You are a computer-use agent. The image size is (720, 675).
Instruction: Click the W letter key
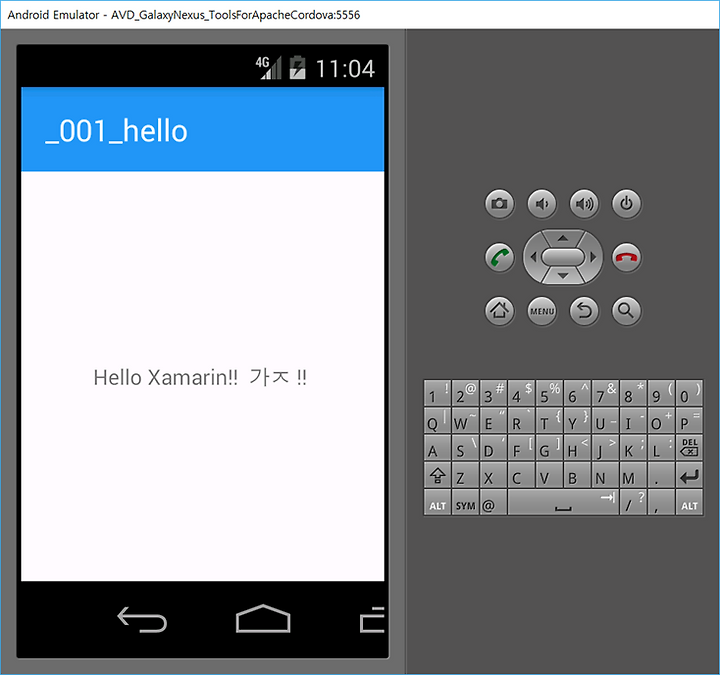point(466,420)
